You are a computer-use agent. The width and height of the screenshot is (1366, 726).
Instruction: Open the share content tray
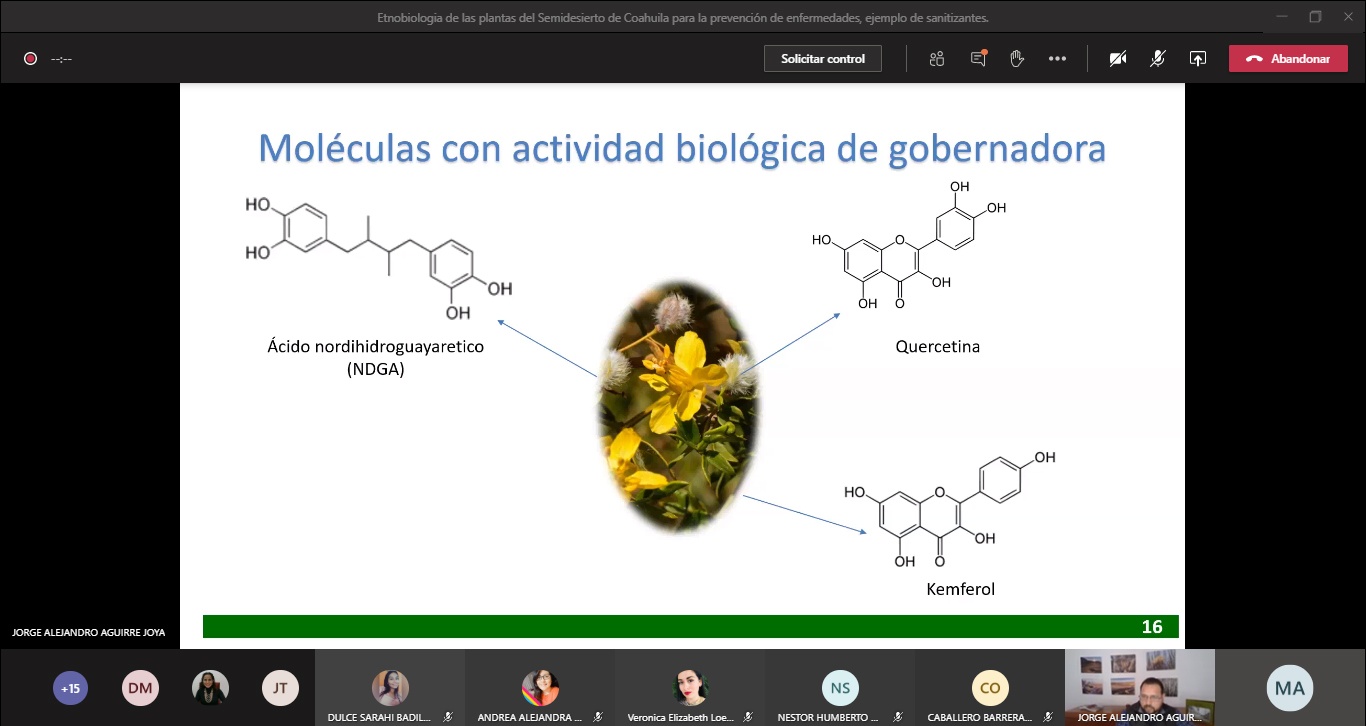point(1197,59)
